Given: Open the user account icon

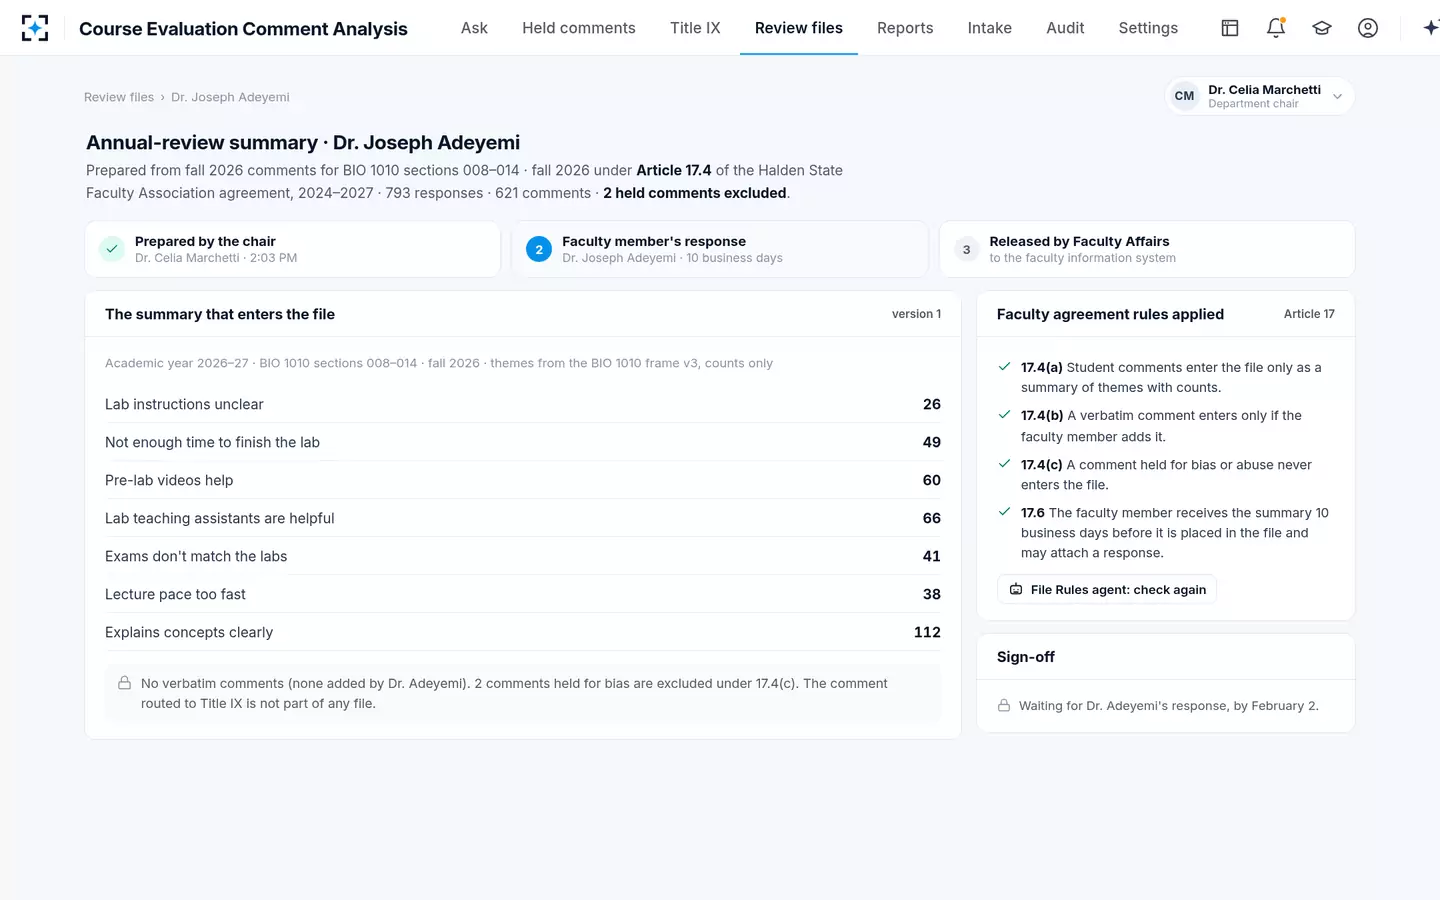Looking at the screenshot, I should (x=1368, y=28).
